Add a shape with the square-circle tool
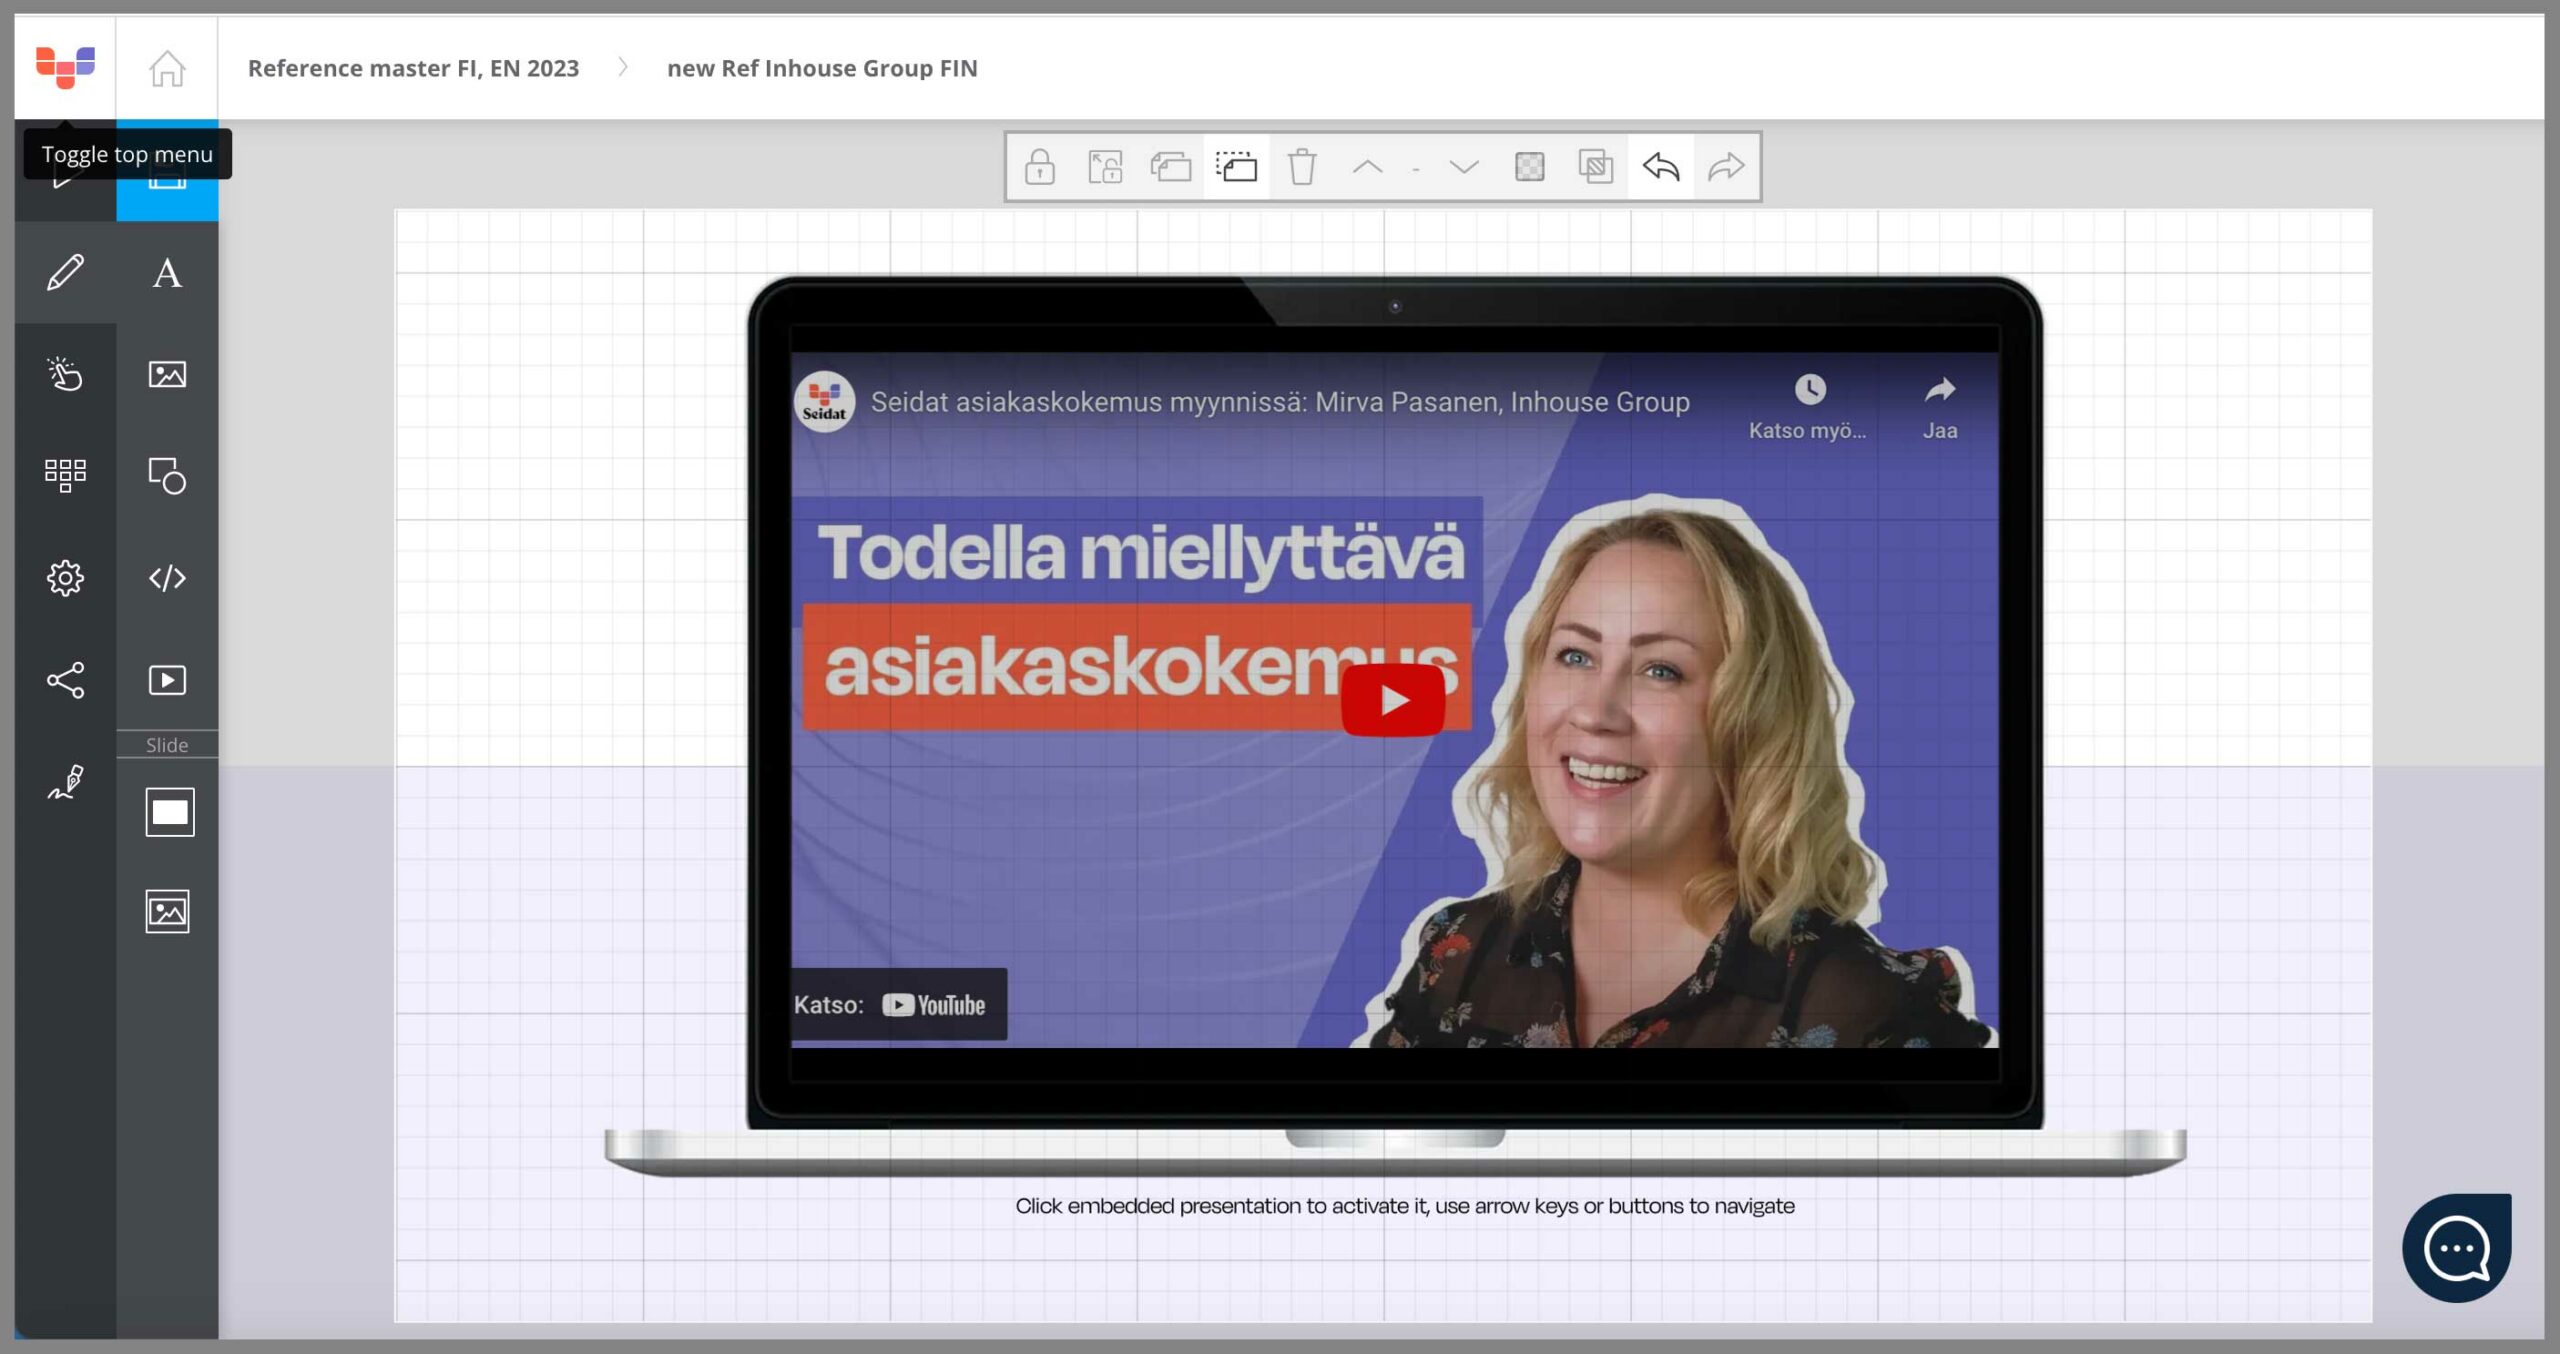Screen dimensions: 2560x1354 point(167,475)
